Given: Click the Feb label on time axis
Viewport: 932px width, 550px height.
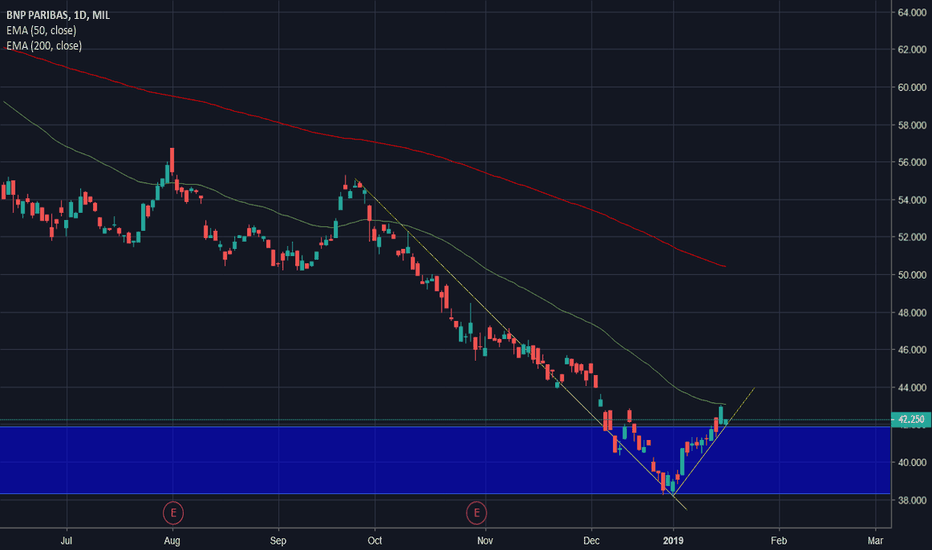Looking at the screenshot, I should [779, 540].
